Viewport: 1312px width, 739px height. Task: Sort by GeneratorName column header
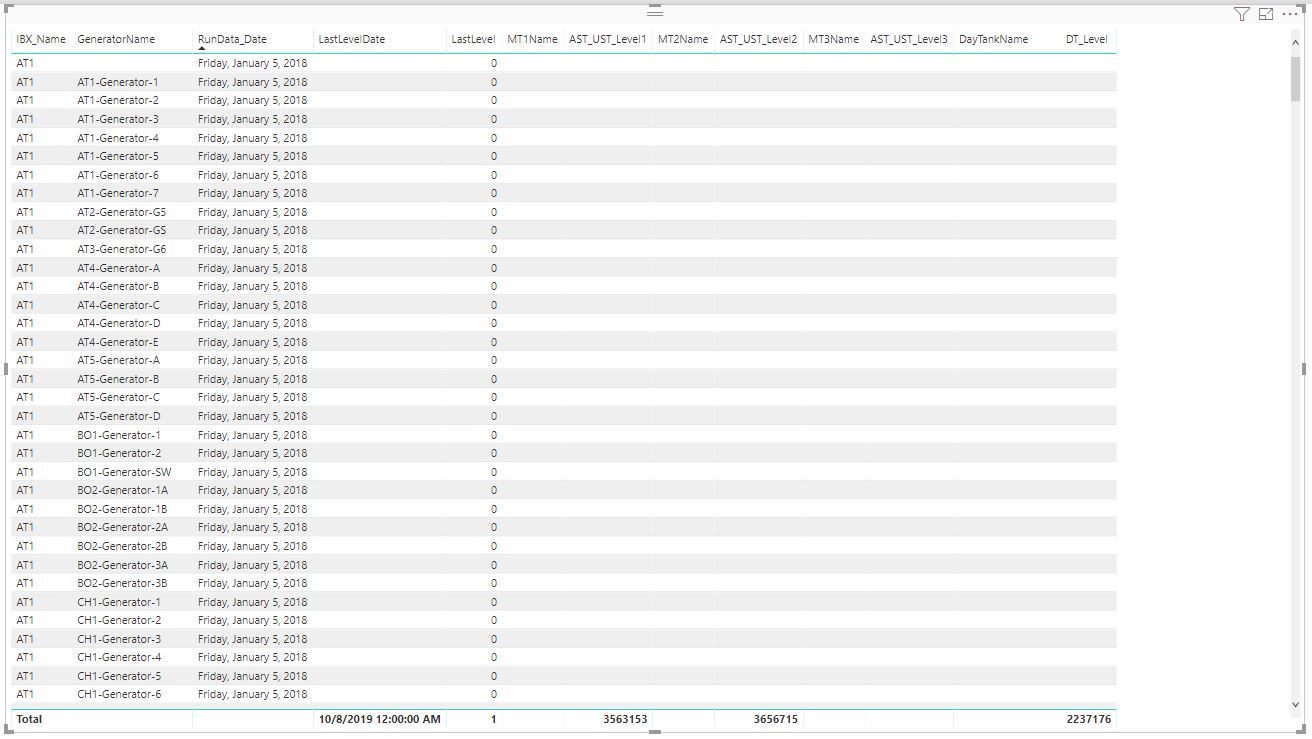[x=116, y=39]
